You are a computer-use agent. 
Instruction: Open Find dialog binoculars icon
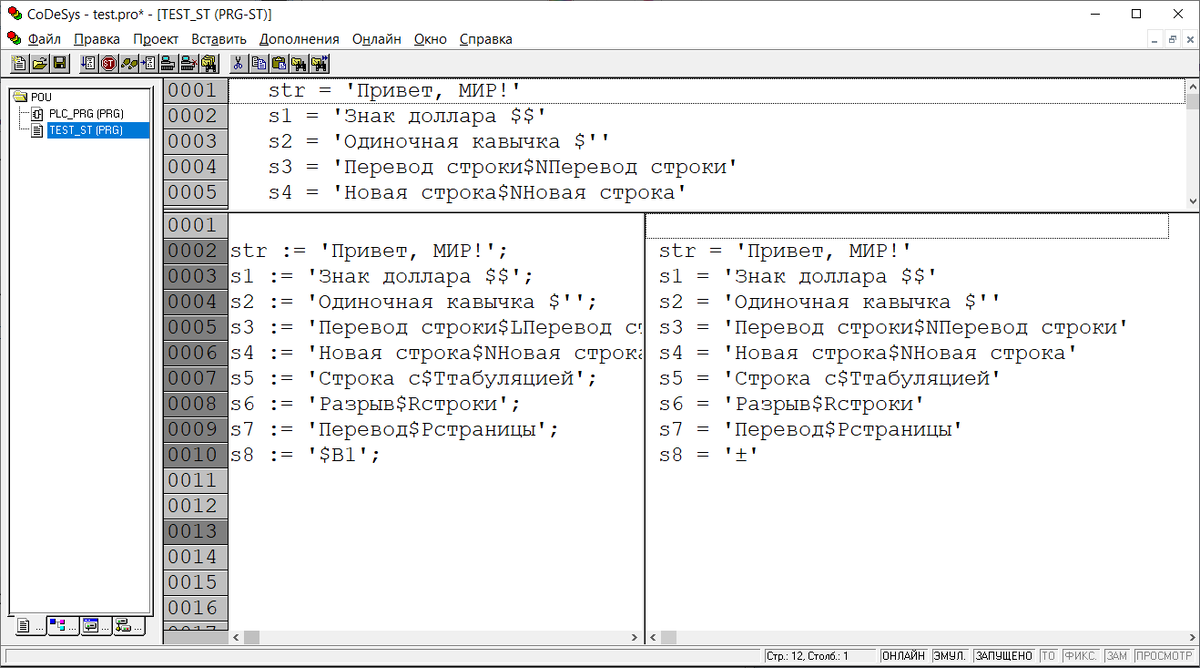299,64
